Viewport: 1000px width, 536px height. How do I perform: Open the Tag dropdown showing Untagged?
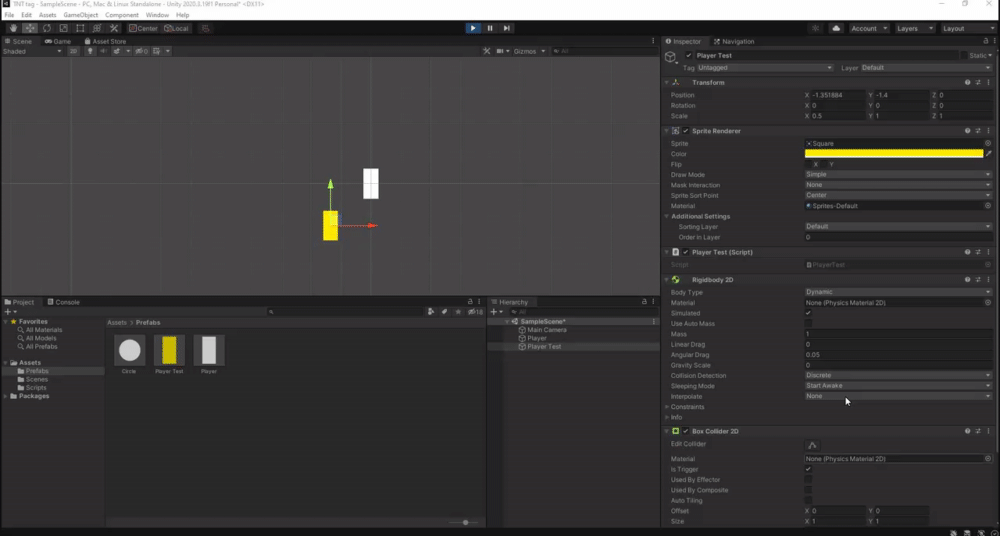point(765,68)
